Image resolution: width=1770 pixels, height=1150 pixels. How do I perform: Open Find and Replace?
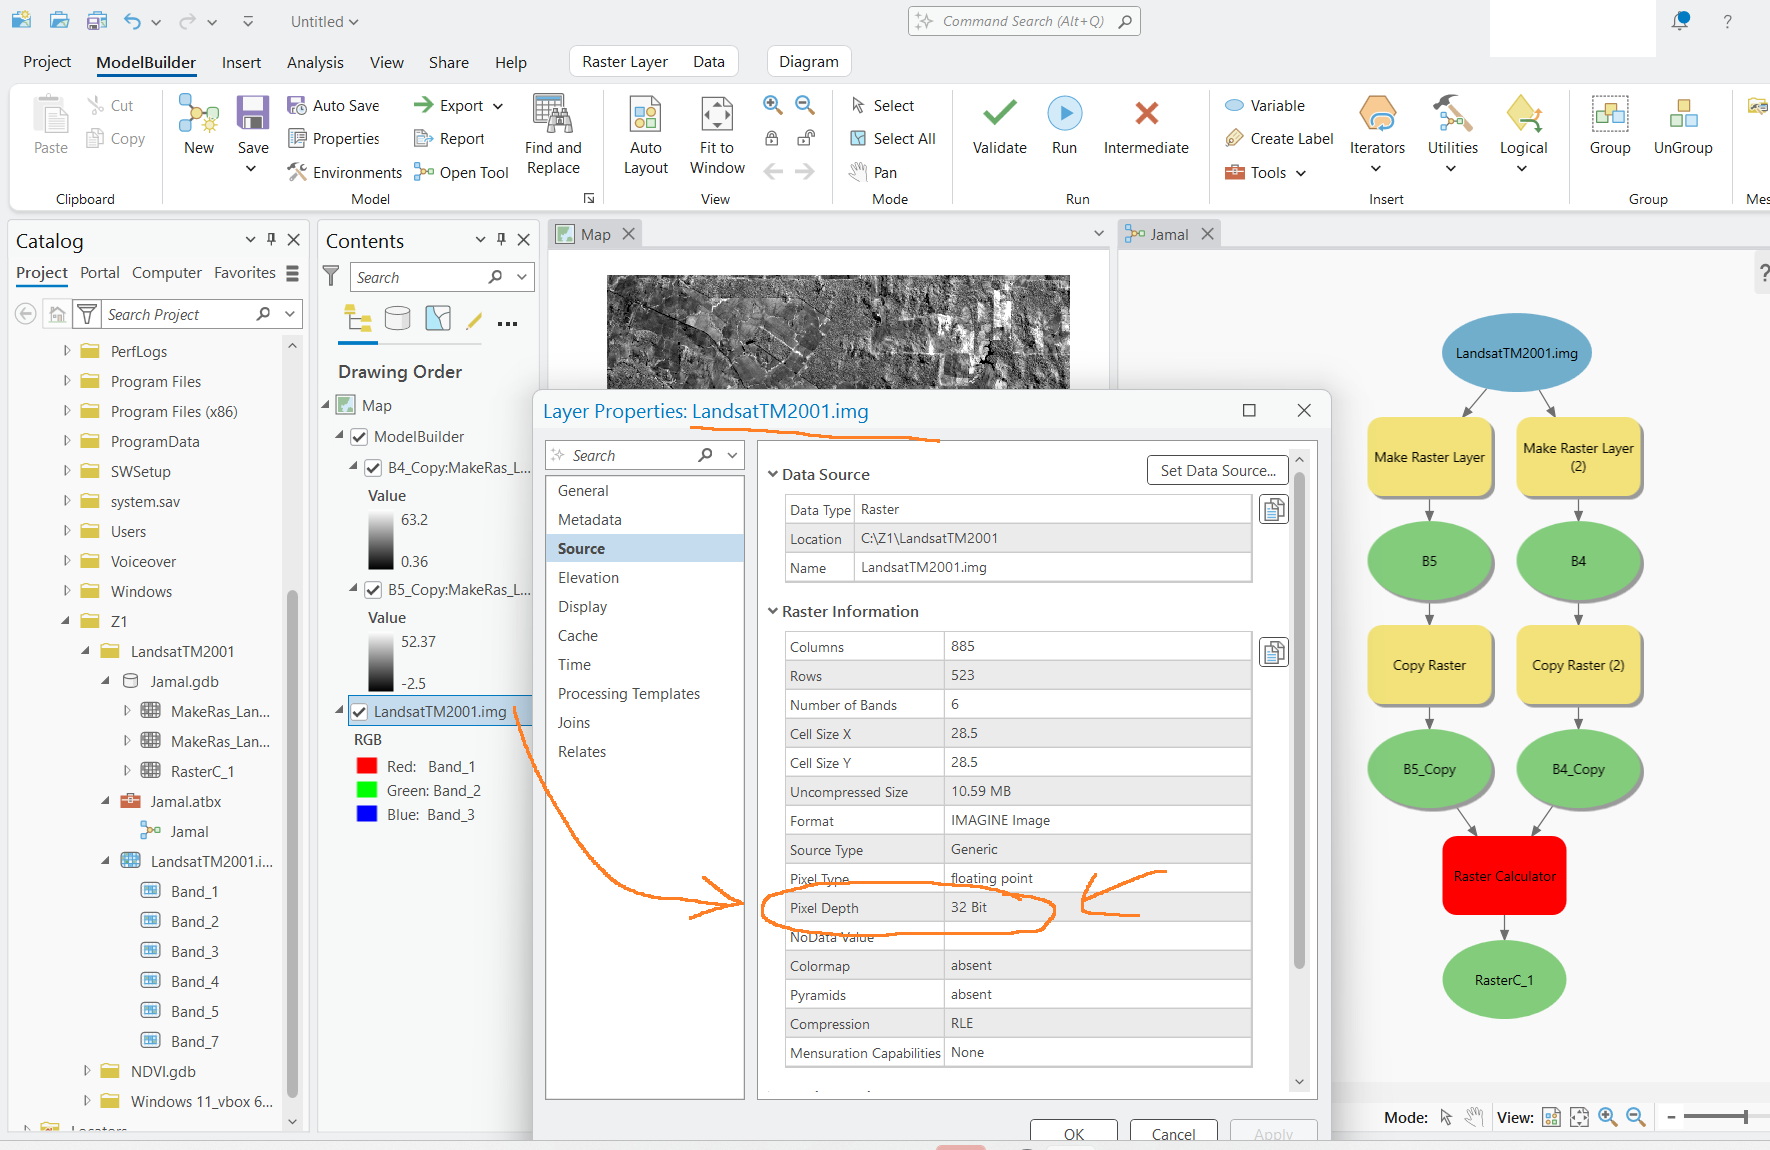[x=552, y=130]
